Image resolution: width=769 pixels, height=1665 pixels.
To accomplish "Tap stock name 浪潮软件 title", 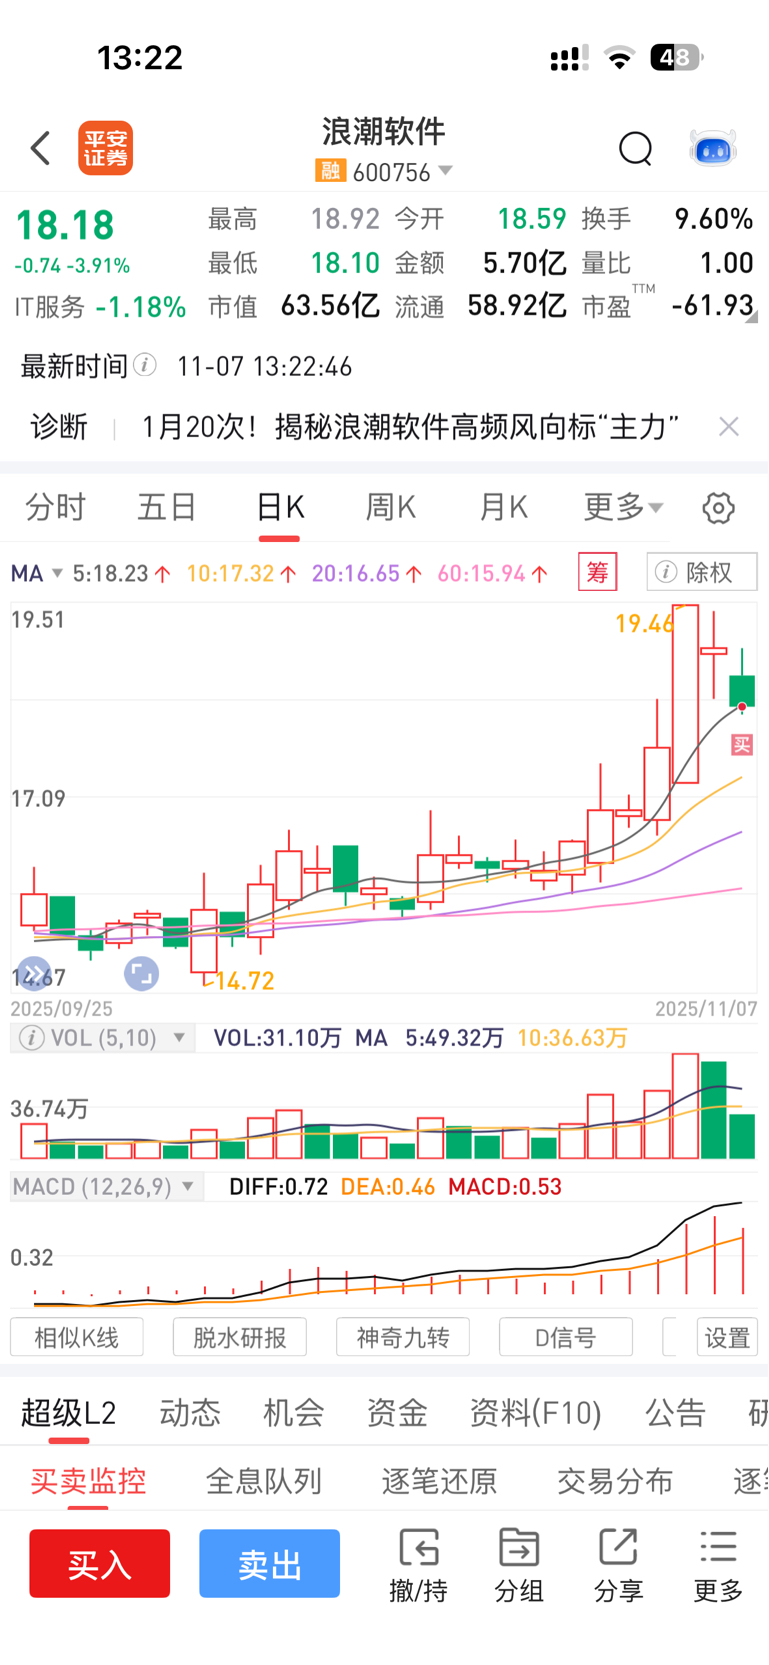I will tap(384, 131).
